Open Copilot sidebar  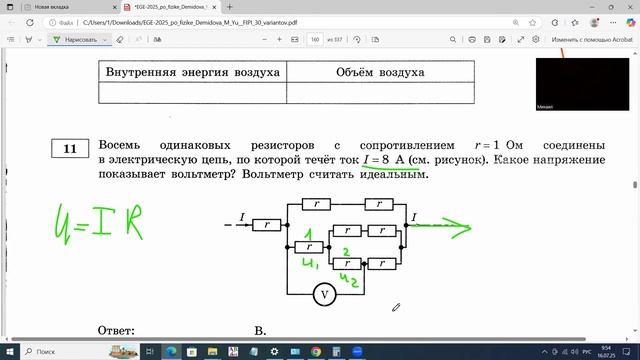pyautogui.click(x=631, y=23)
